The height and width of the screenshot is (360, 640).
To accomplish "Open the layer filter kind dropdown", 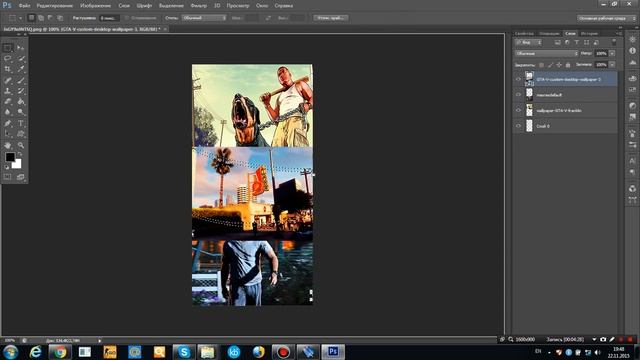I will tap(528, 42).
